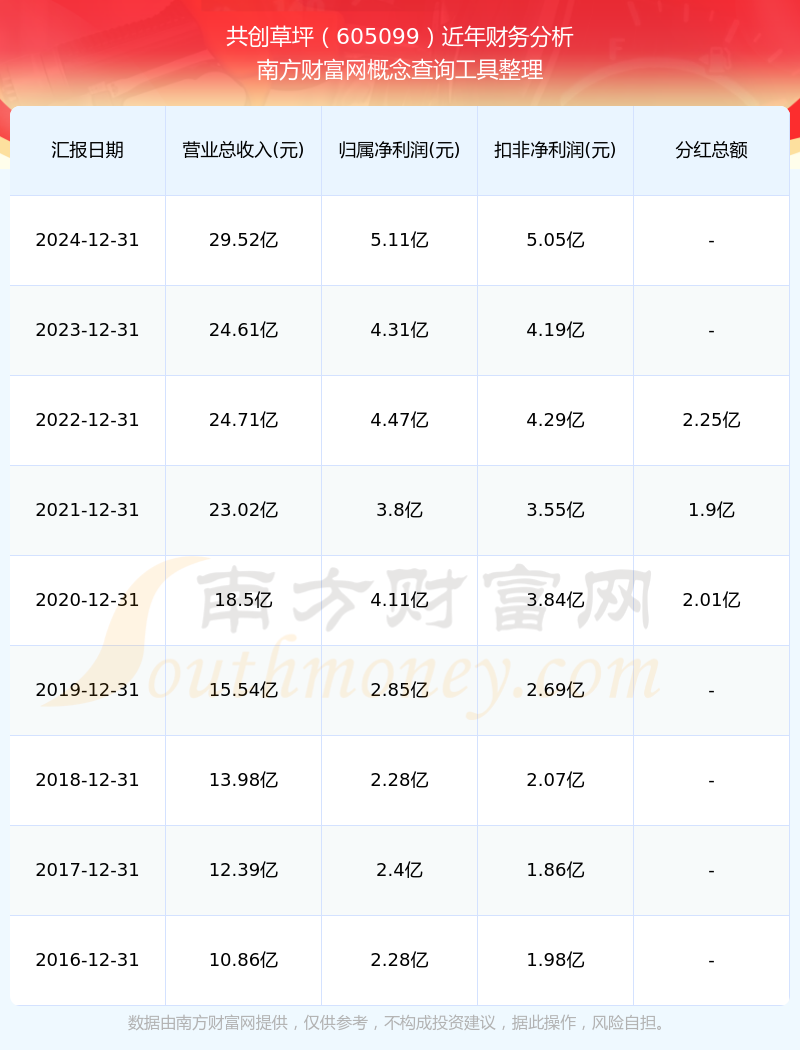Click the date cell 2019-12-31

pos(88,690)
